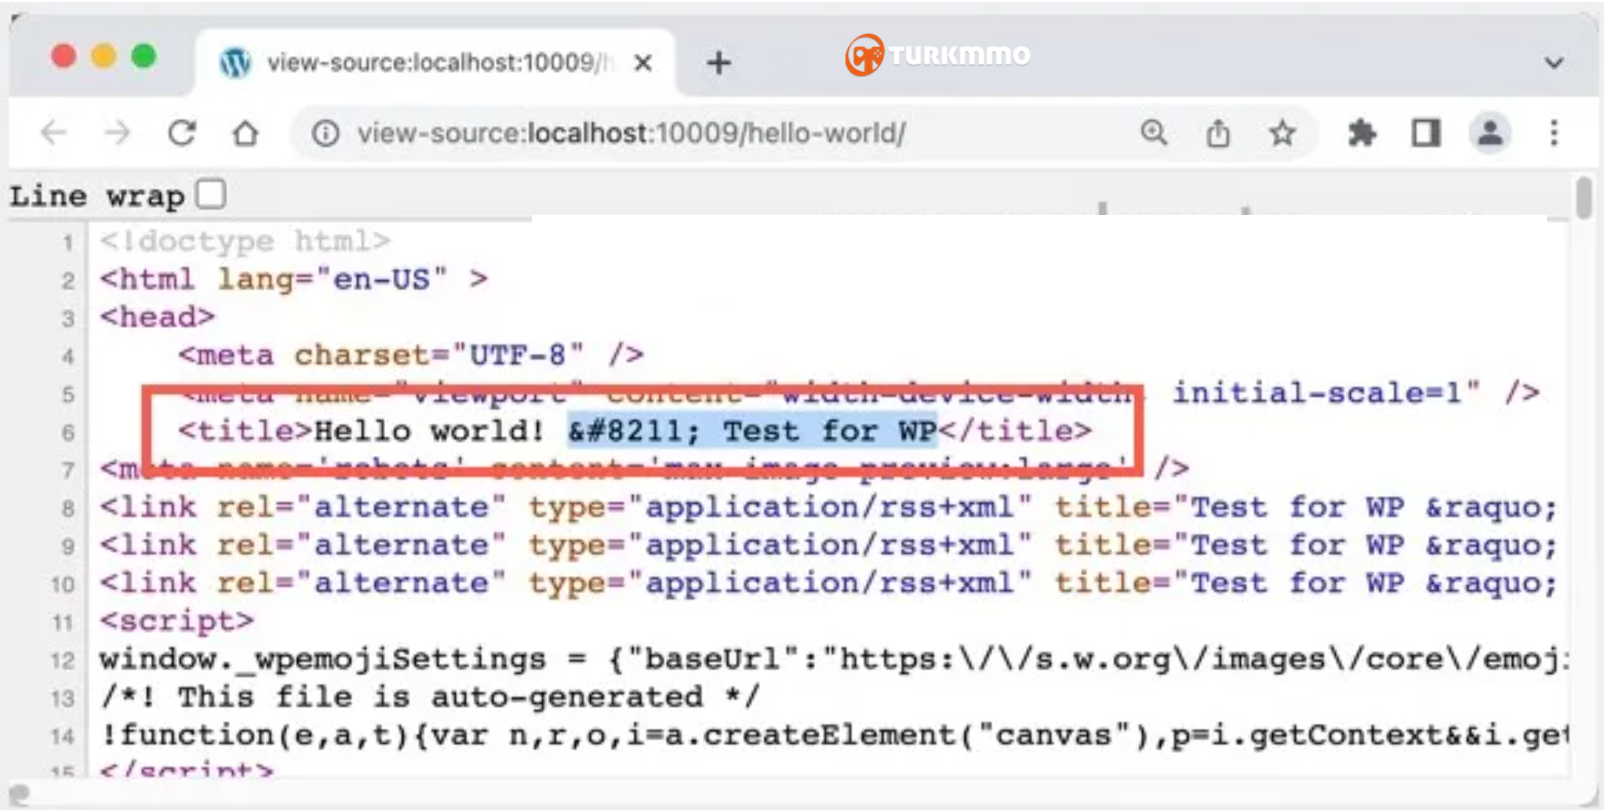The height and width of the screenshot is (810, 1604).
Task: Share this page via share icon
Action: click(1218, 133)
